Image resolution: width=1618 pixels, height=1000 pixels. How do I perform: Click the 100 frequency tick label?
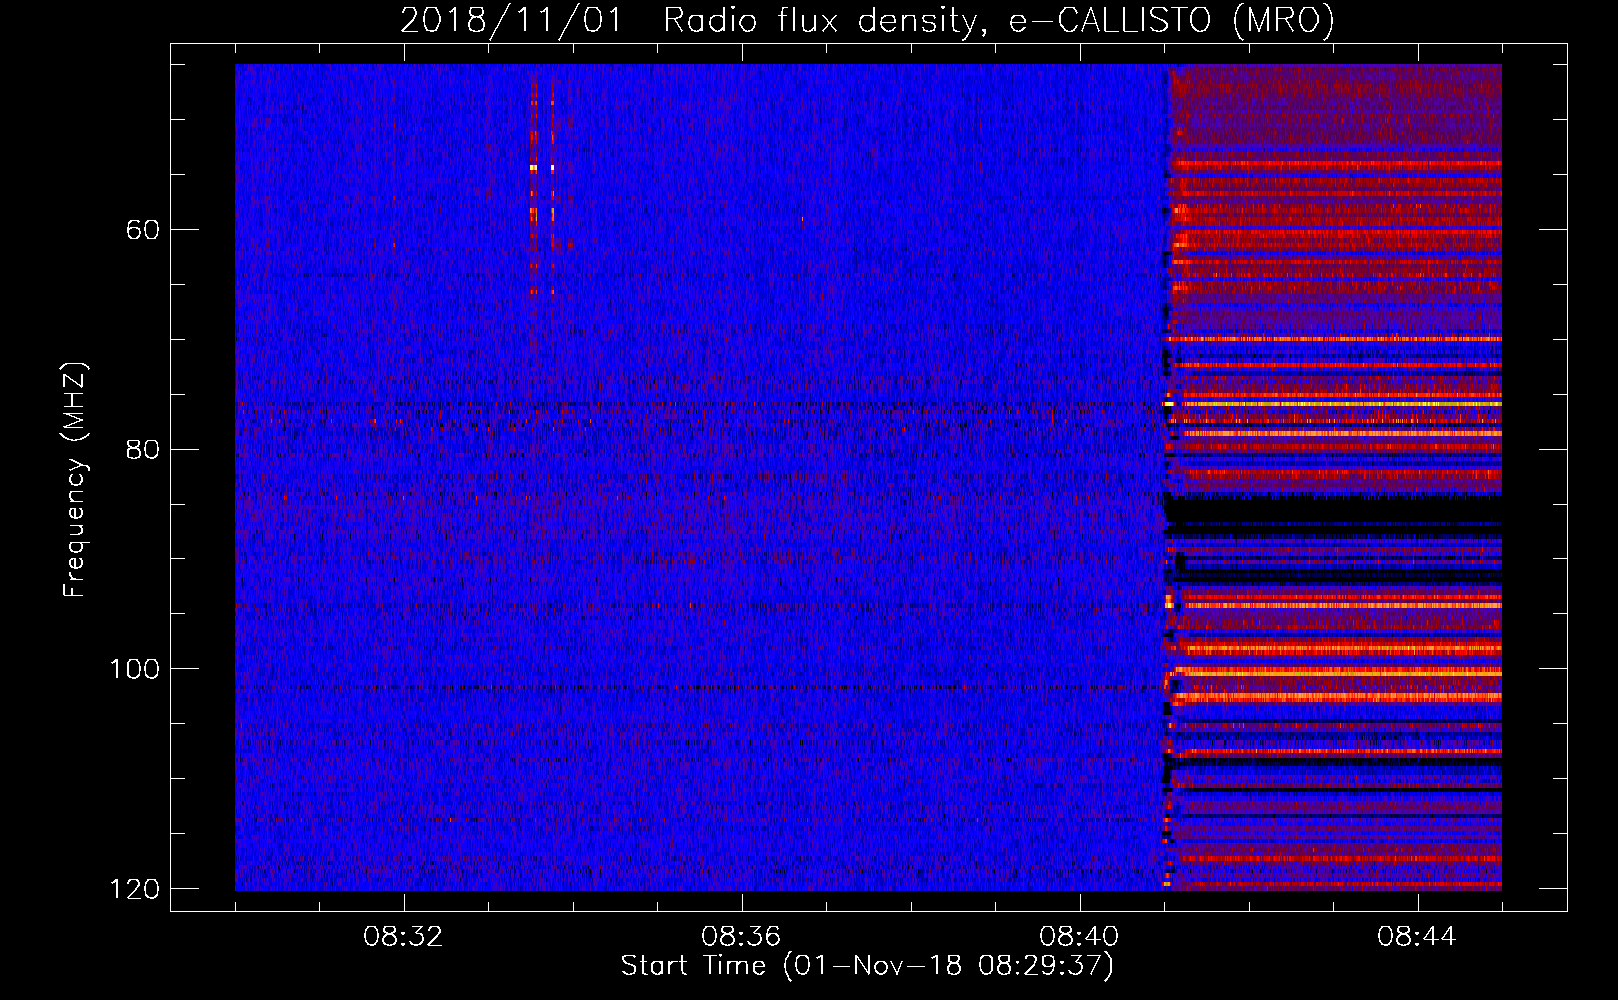[134, 669]
